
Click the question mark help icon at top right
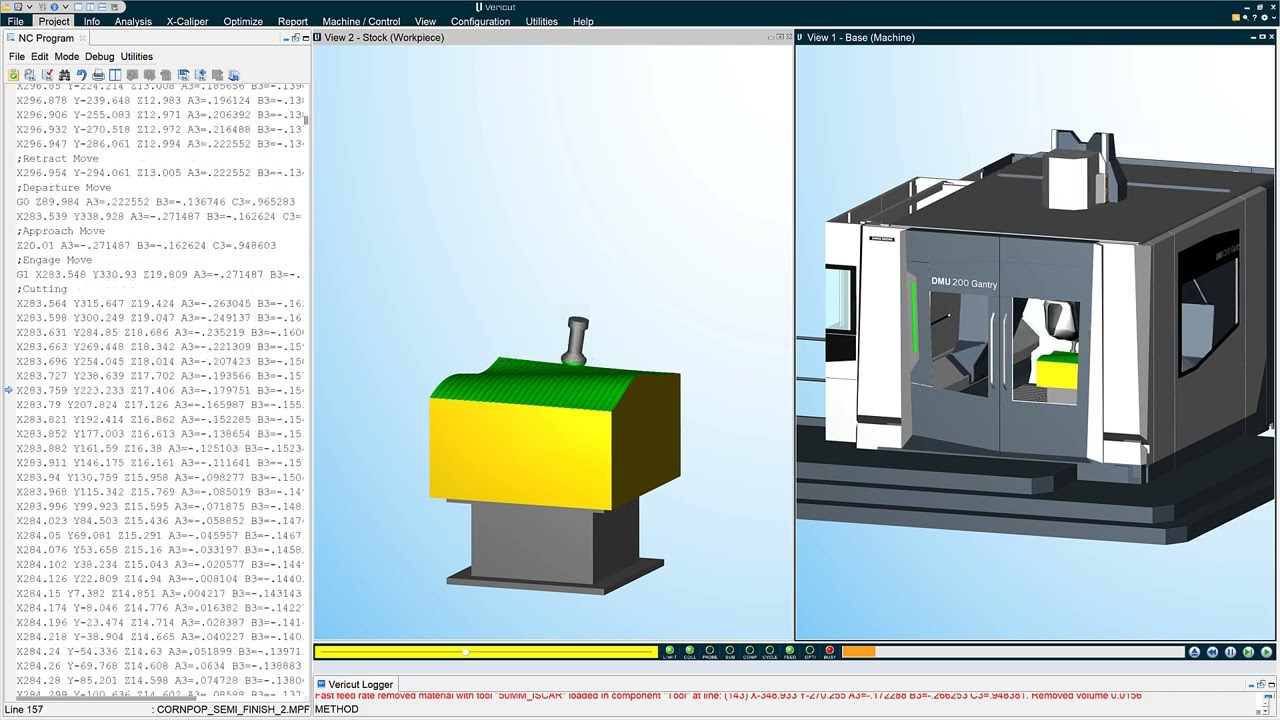click(1255, 17)
